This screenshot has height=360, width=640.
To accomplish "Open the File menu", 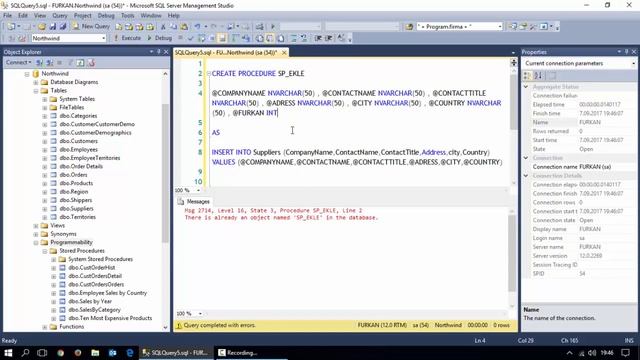I will point(7,16).
